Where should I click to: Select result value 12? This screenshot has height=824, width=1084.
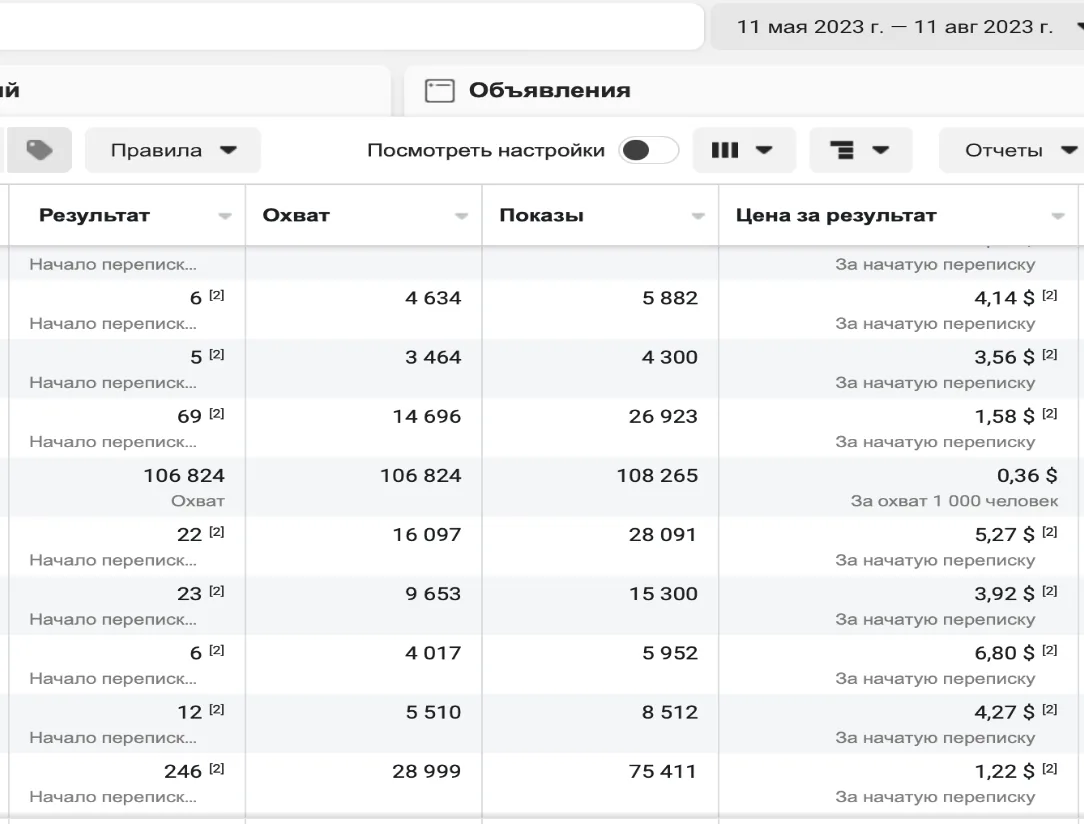[189, 712]
